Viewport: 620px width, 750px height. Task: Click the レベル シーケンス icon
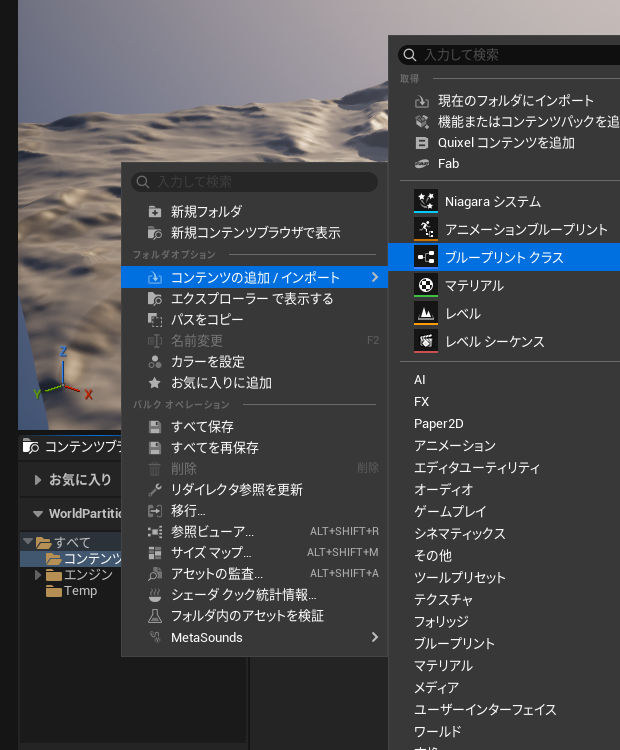click(426, 341)
